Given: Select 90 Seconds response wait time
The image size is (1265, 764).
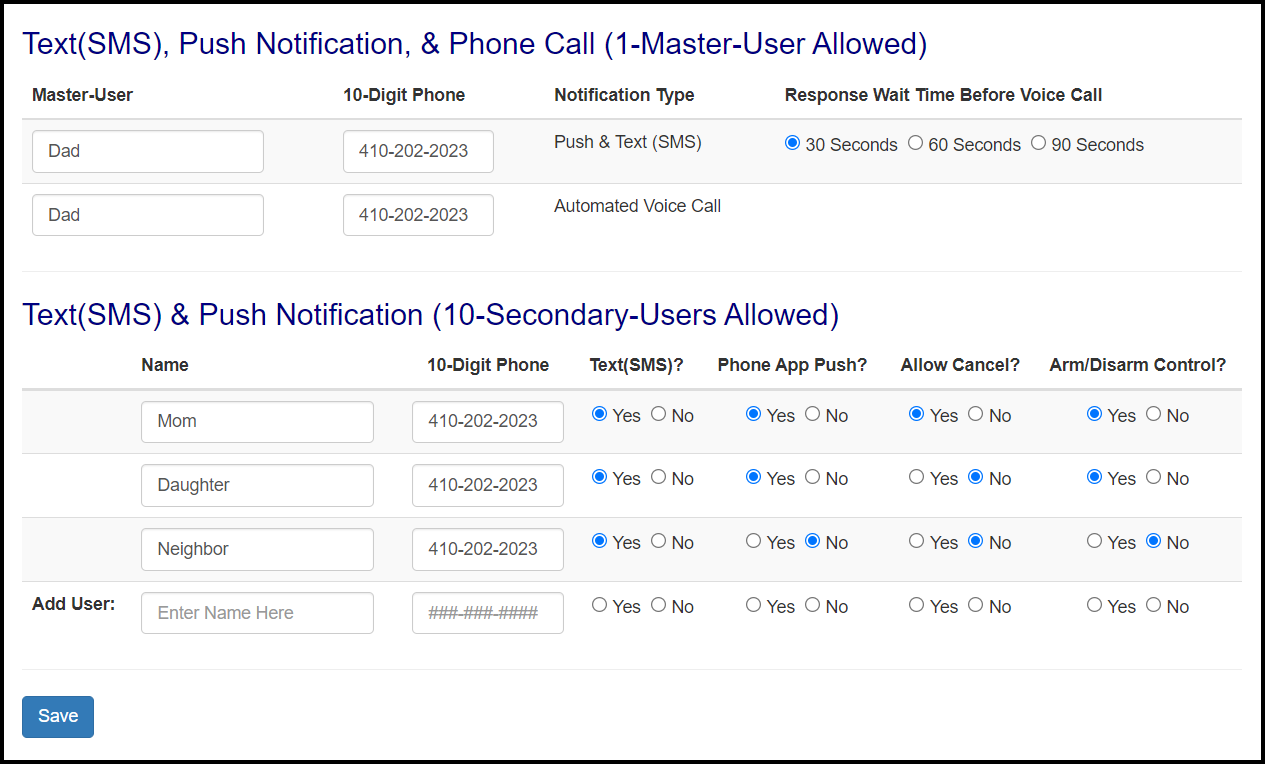Looking at the screenshot, I should coord(1038,143).
